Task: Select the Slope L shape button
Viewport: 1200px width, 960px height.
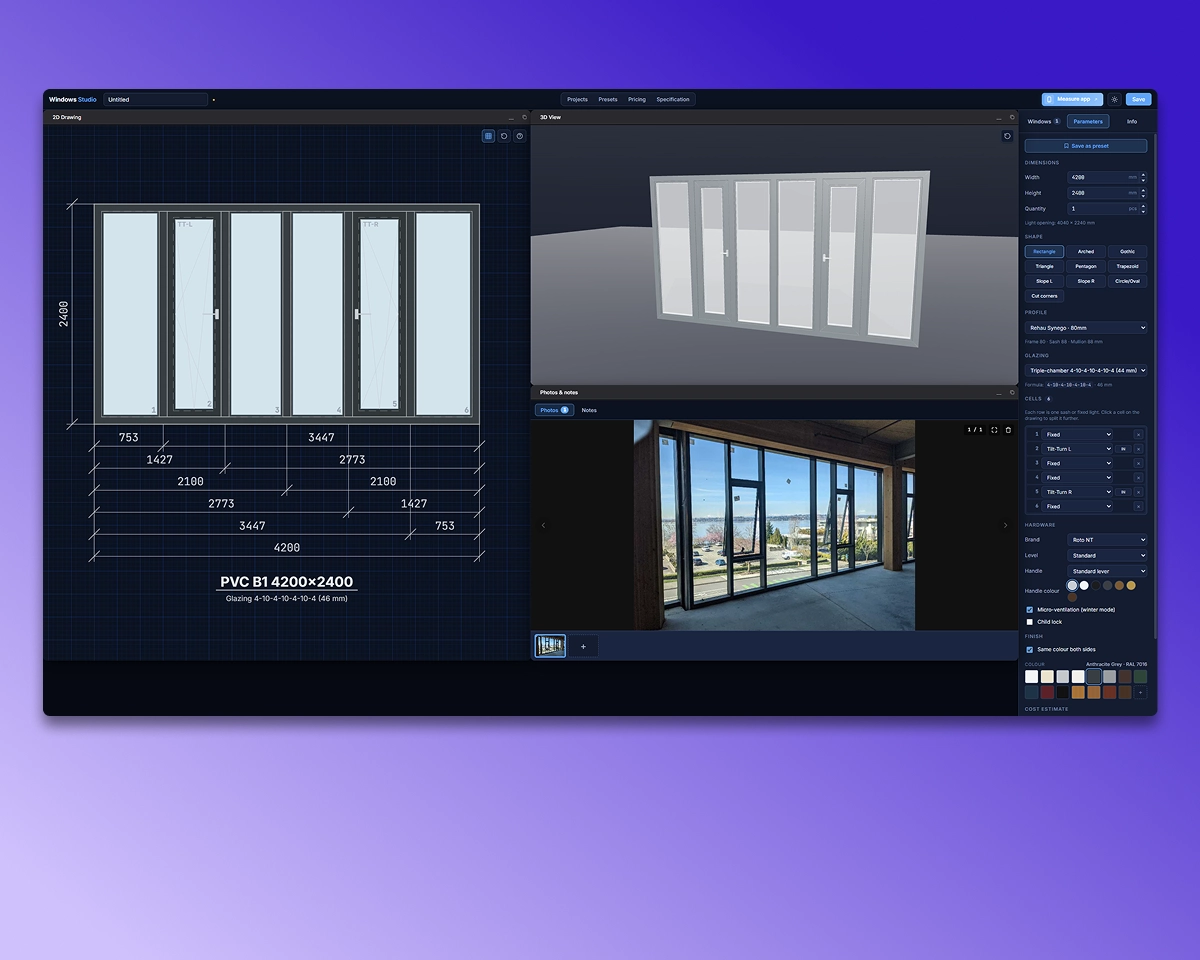Action: [x=1044, y=281]
